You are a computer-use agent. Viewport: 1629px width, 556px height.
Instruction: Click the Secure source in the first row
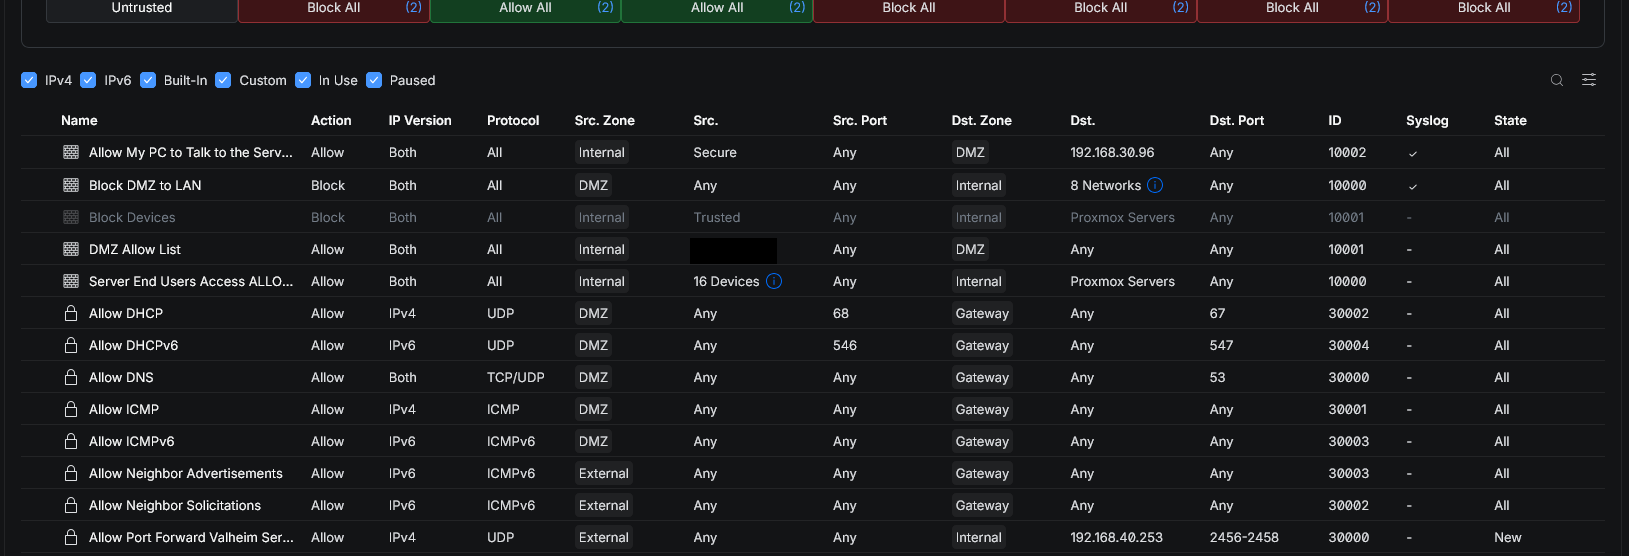tap(715, 152)
